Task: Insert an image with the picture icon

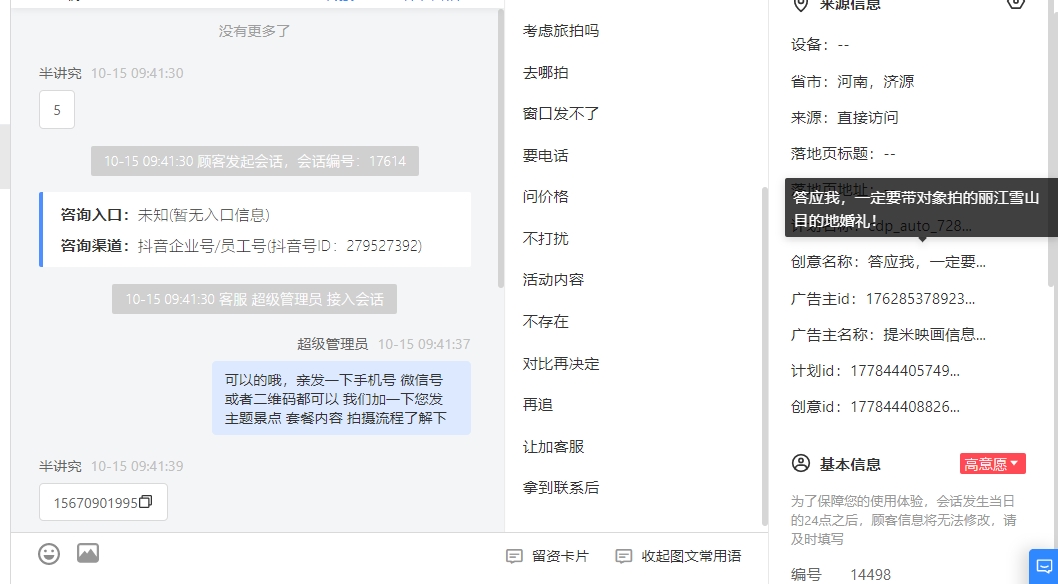Action: point(88,553)
